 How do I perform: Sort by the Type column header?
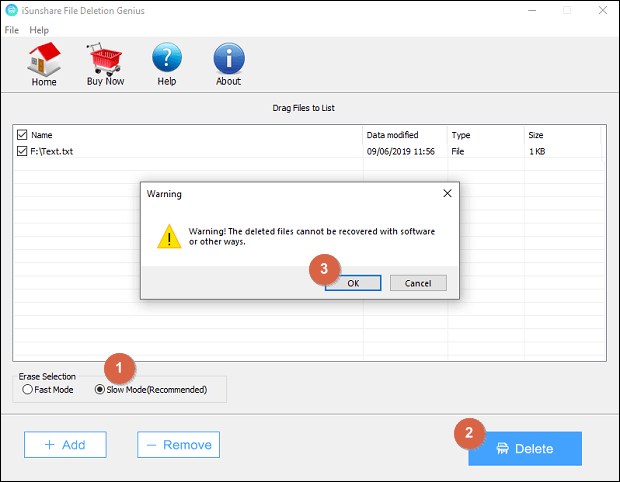click(461, 135)
